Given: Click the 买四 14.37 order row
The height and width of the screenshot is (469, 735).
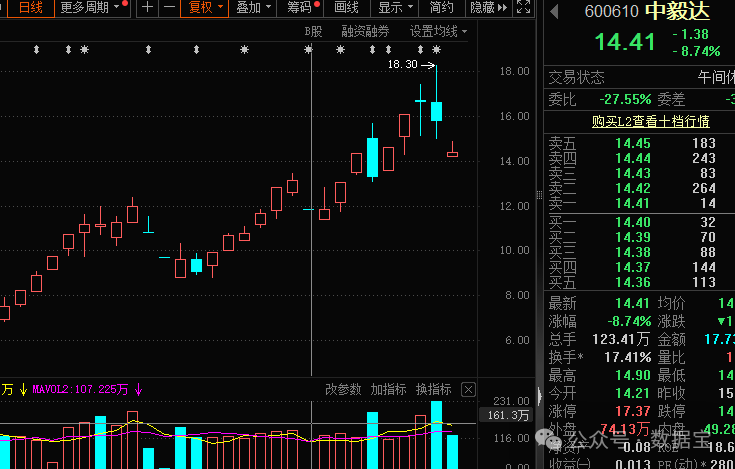Looking at the screenshot, I should 632,267.
